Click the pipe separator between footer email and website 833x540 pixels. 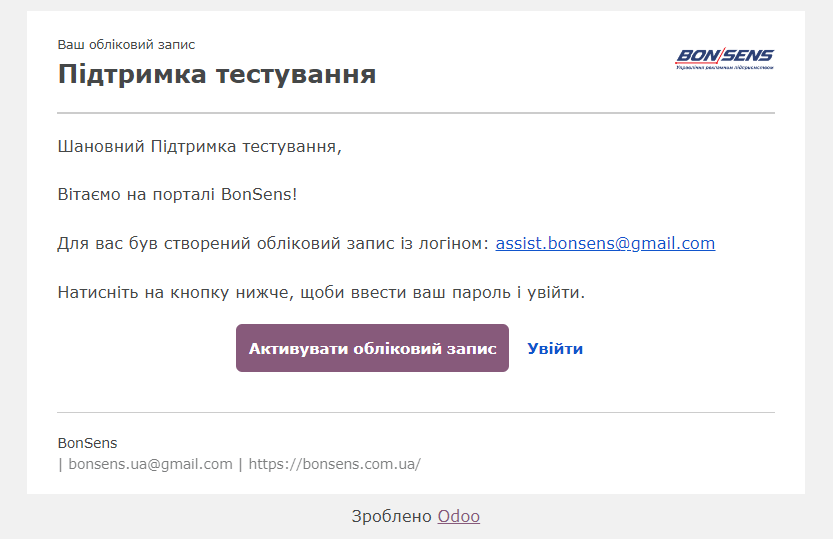point(240,464)
